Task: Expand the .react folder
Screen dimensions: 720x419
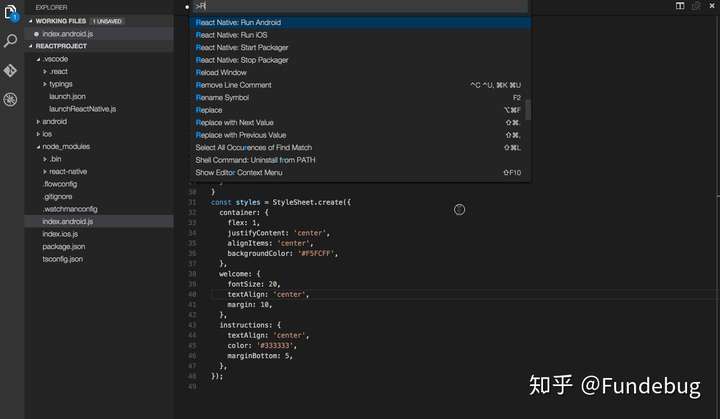Action: (45, 72)
